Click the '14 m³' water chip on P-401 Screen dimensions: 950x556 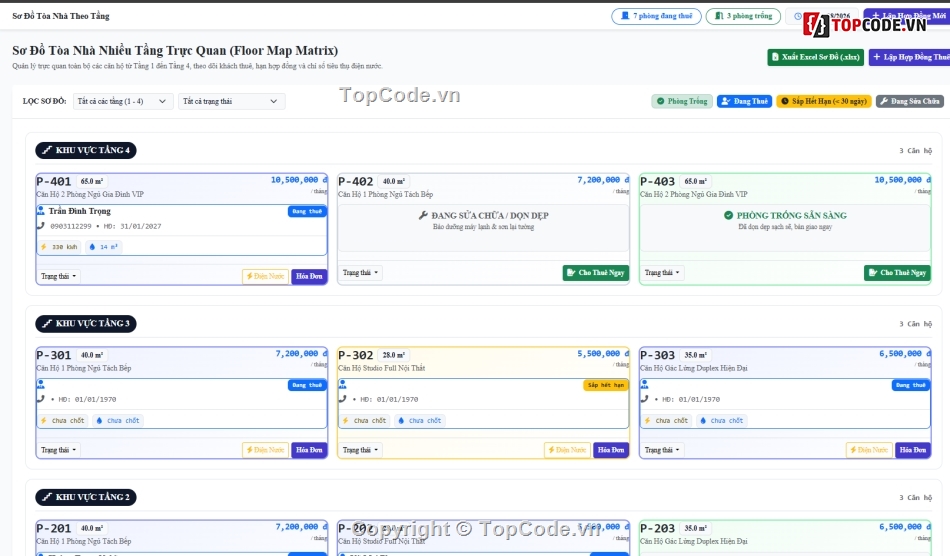(104, 247)
